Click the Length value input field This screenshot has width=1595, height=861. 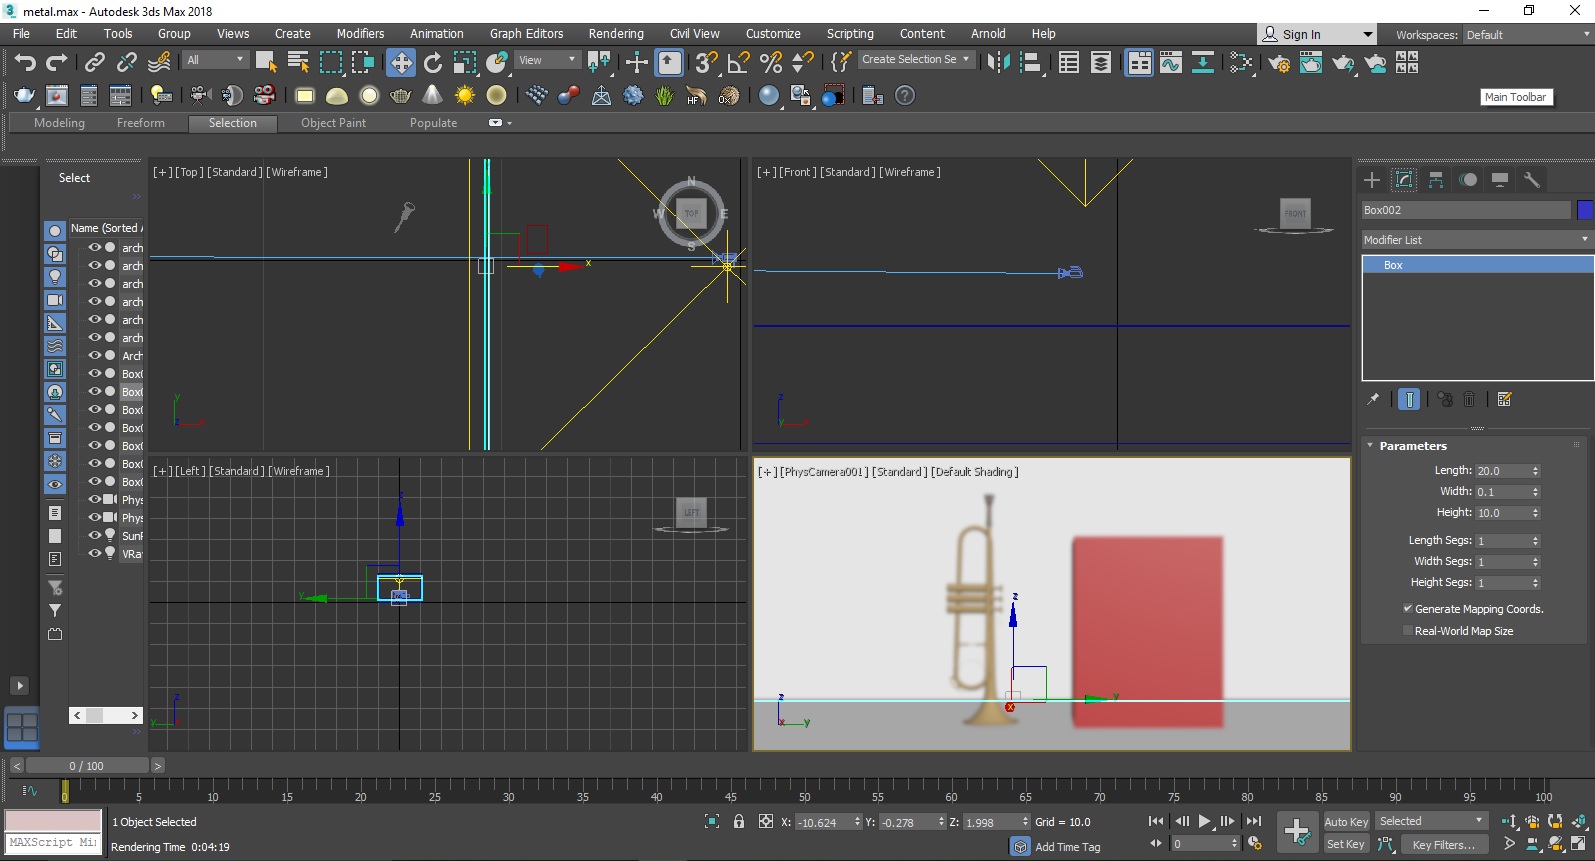click(1501, 471)
